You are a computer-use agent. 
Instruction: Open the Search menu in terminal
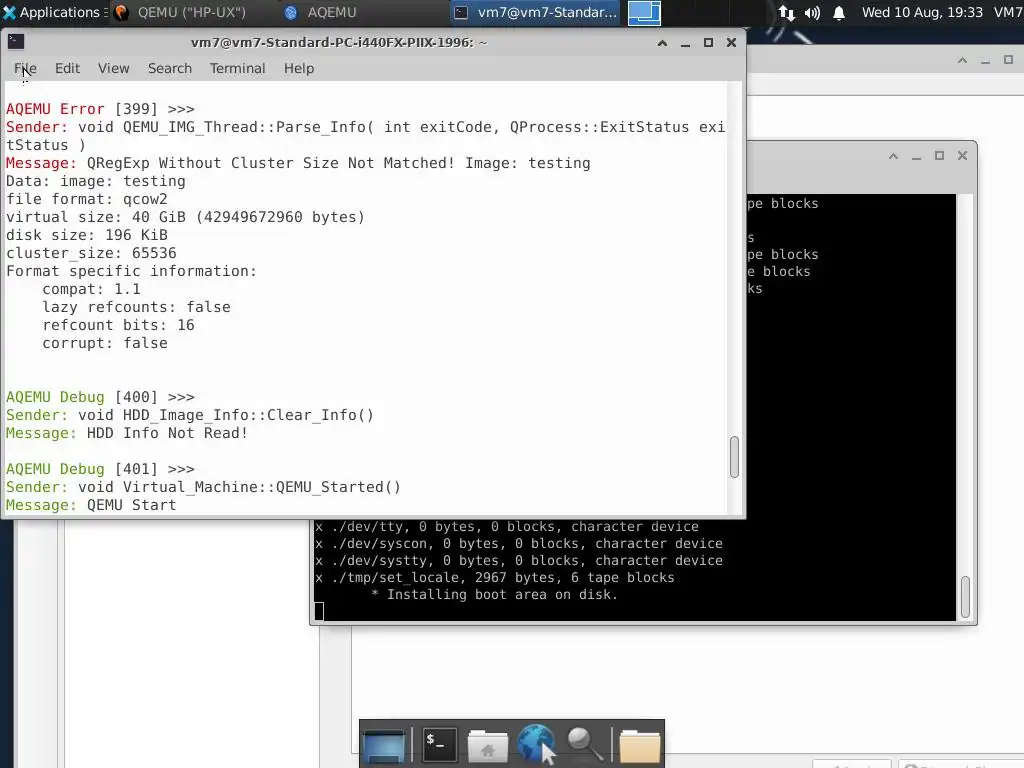tap(170, 69)
